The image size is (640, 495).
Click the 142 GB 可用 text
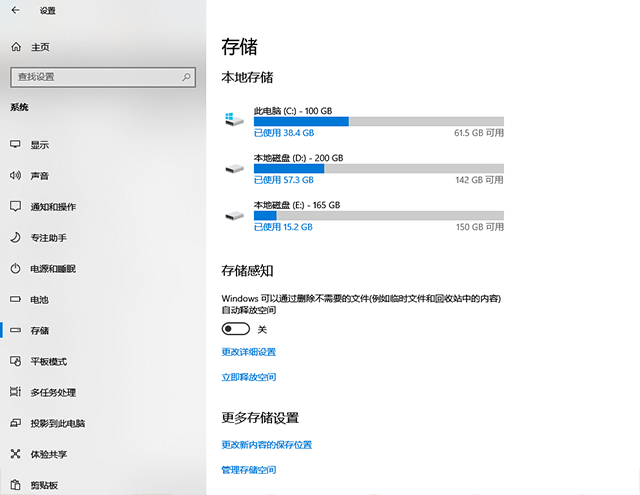click(x=479, y=180)
